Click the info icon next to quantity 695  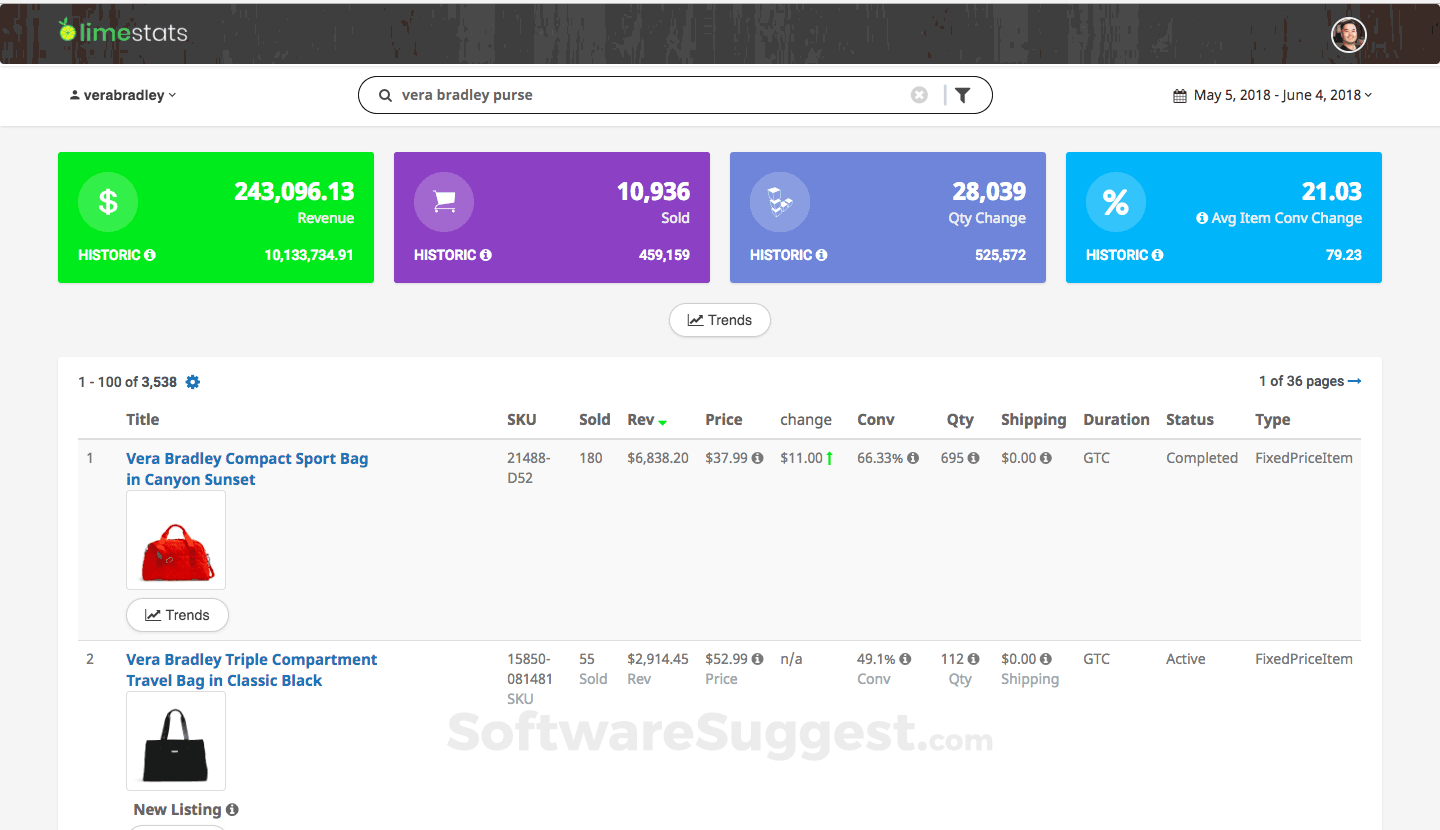pos(974,458)
